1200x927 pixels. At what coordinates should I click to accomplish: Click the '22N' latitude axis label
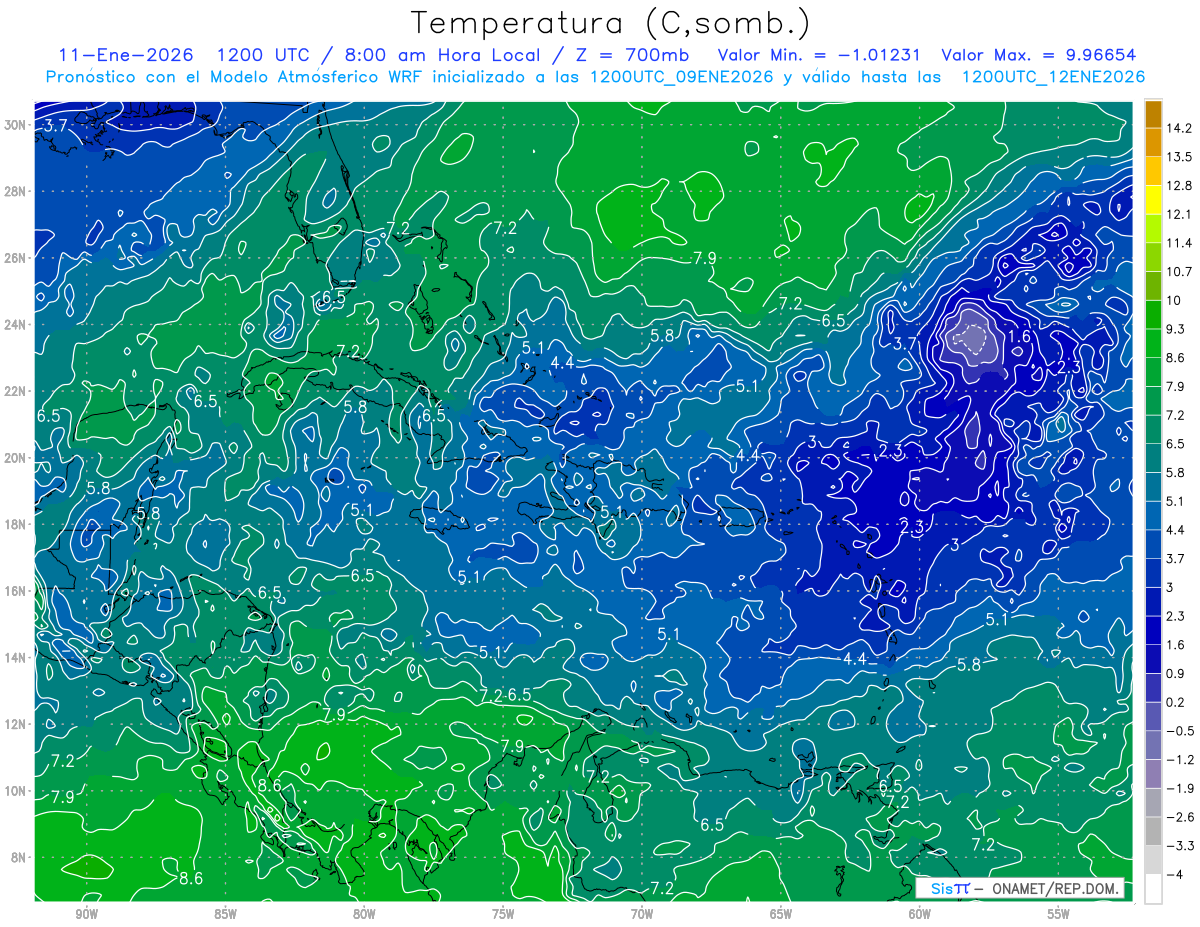pyautogui.click(x=16, y=391)
